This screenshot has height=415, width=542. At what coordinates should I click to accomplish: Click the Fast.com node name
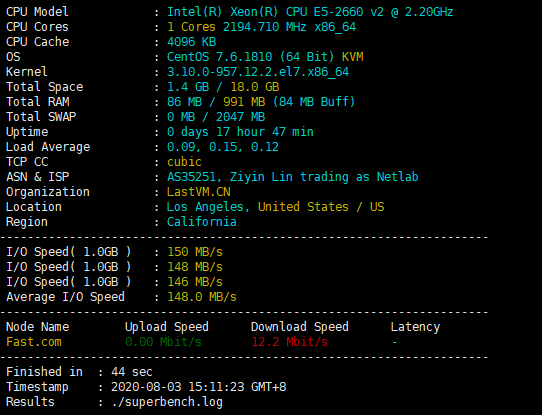click(x=34, y=342)
